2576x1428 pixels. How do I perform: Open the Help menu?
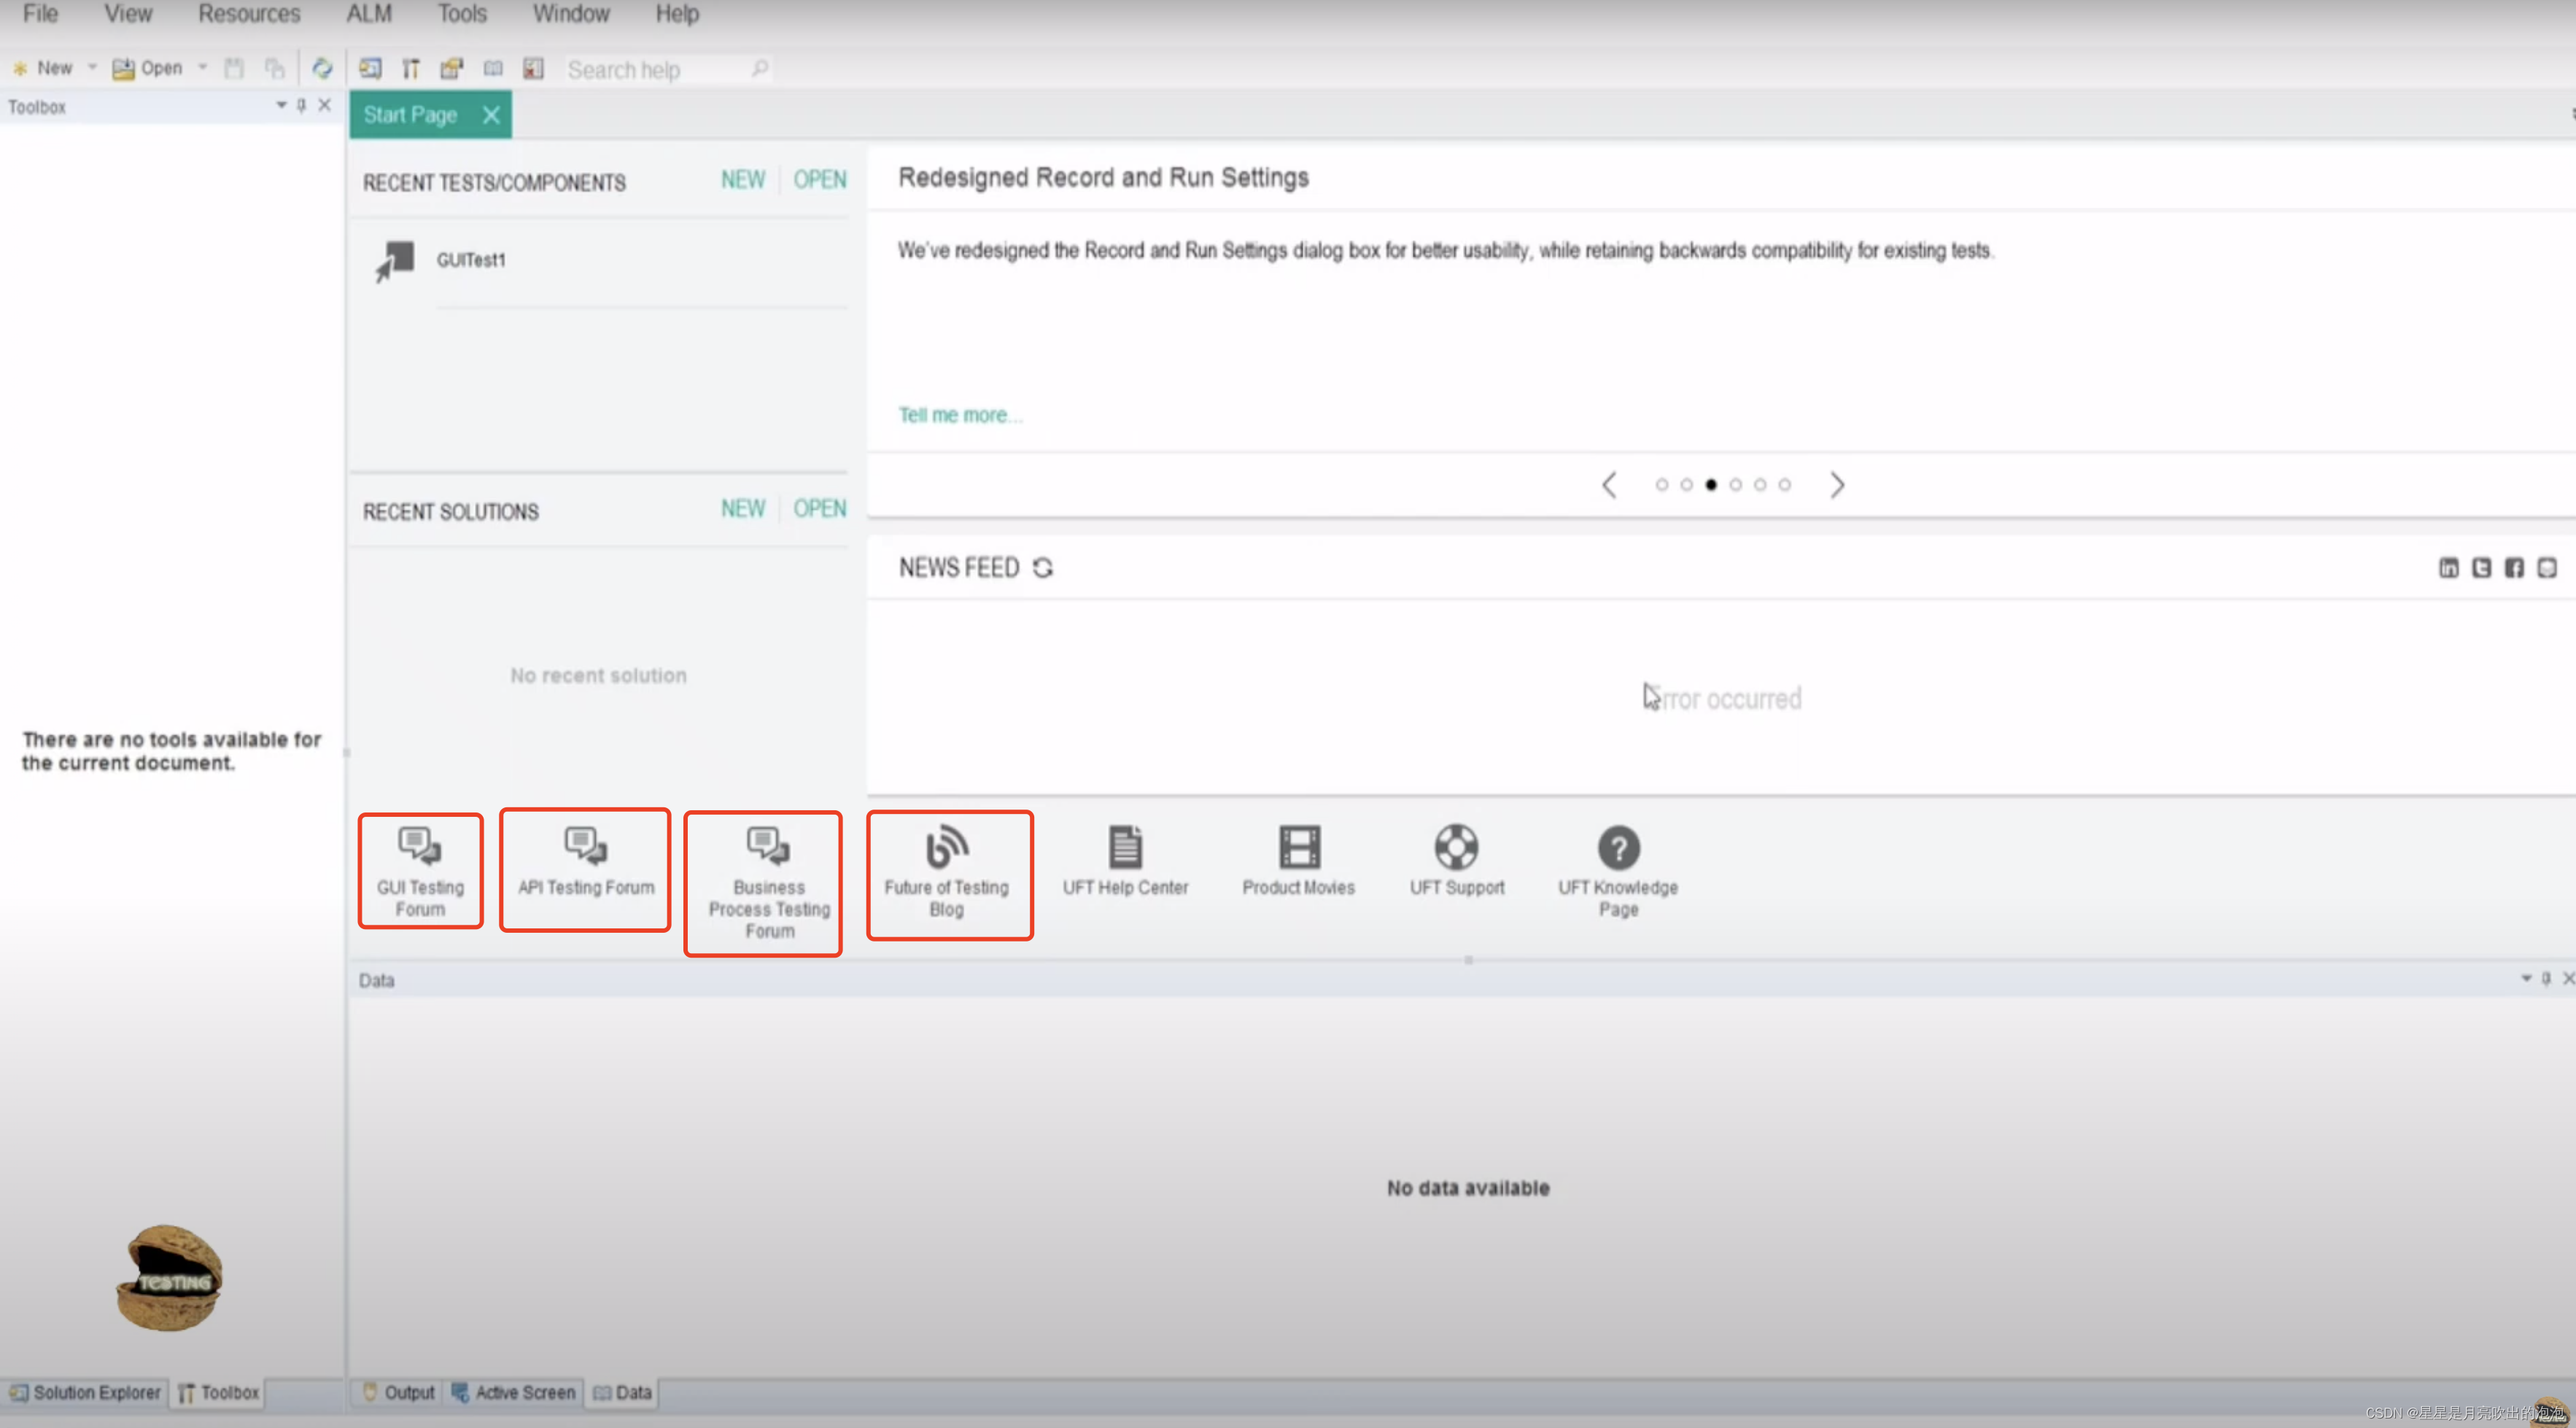677,14
